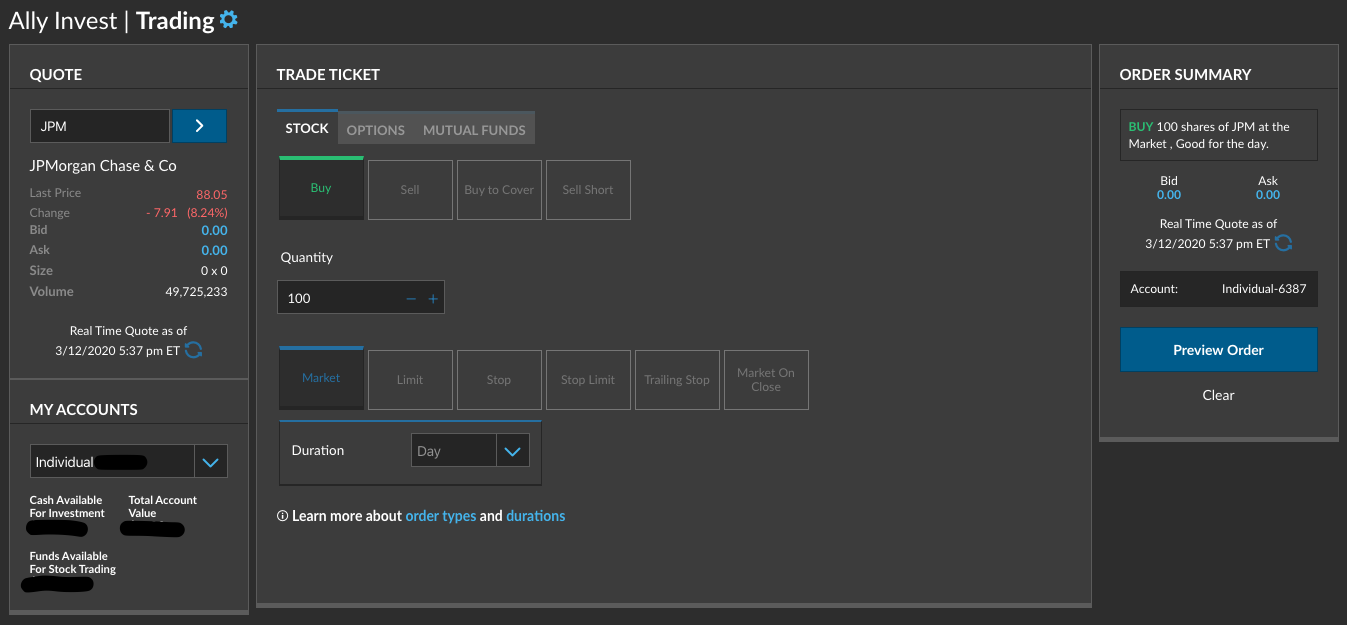
Task: Click the JPMorgan Chase & Co name
Action: click(x=103, y=166)
